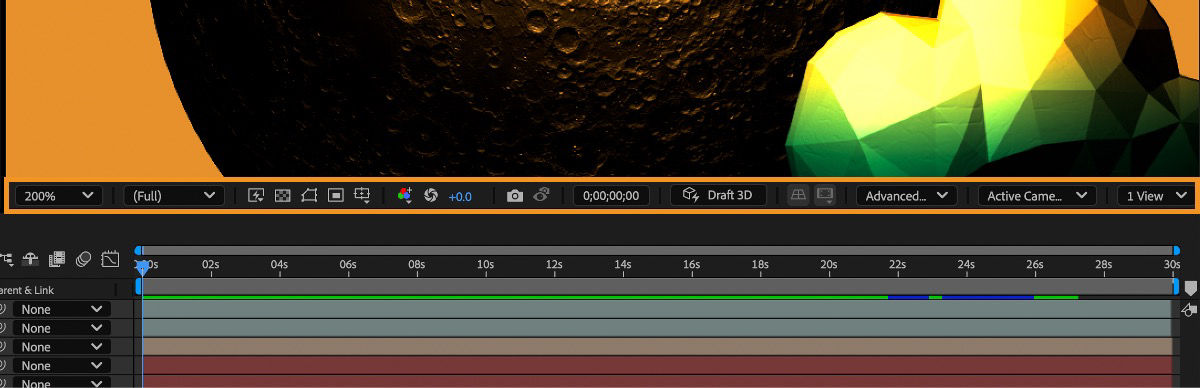The height and width of the screenshot is (388, 1200).
Task: Select the tan layer bar in timeline
Action: [656, 347]
